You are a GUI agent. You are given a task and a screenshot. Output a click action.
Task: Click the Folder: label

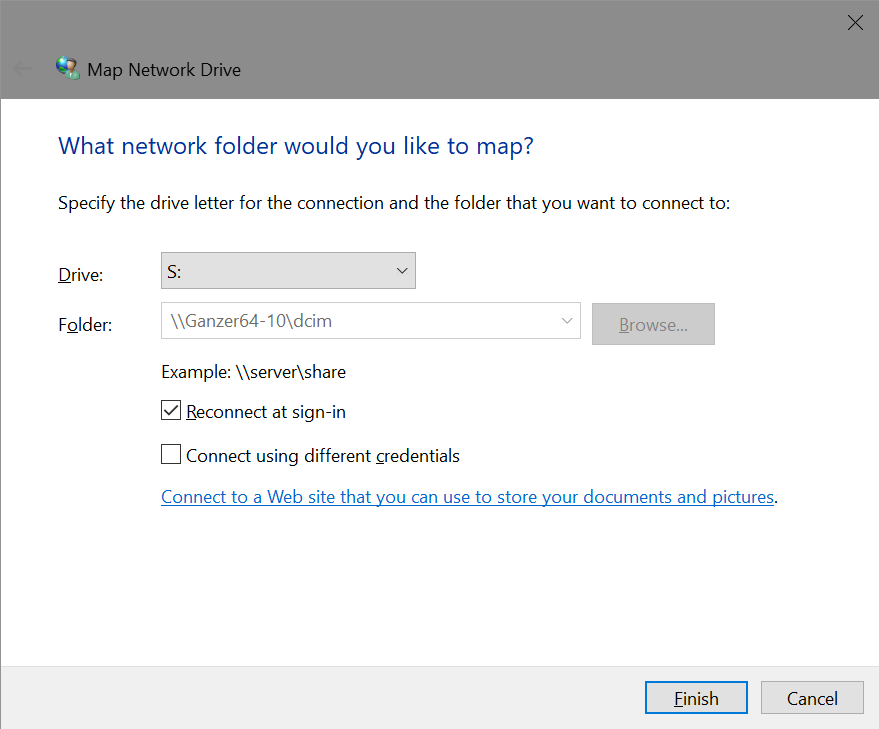click(x=85, y=324)
